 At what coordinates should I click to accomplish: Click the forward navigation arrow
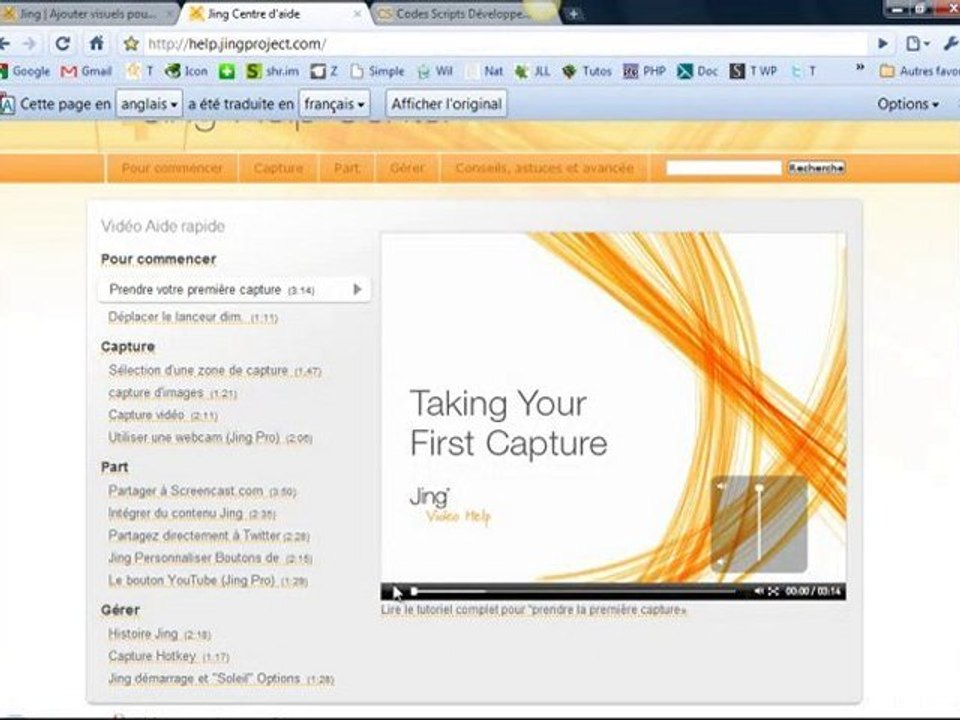pyautogui.click(x=29, y=43)
